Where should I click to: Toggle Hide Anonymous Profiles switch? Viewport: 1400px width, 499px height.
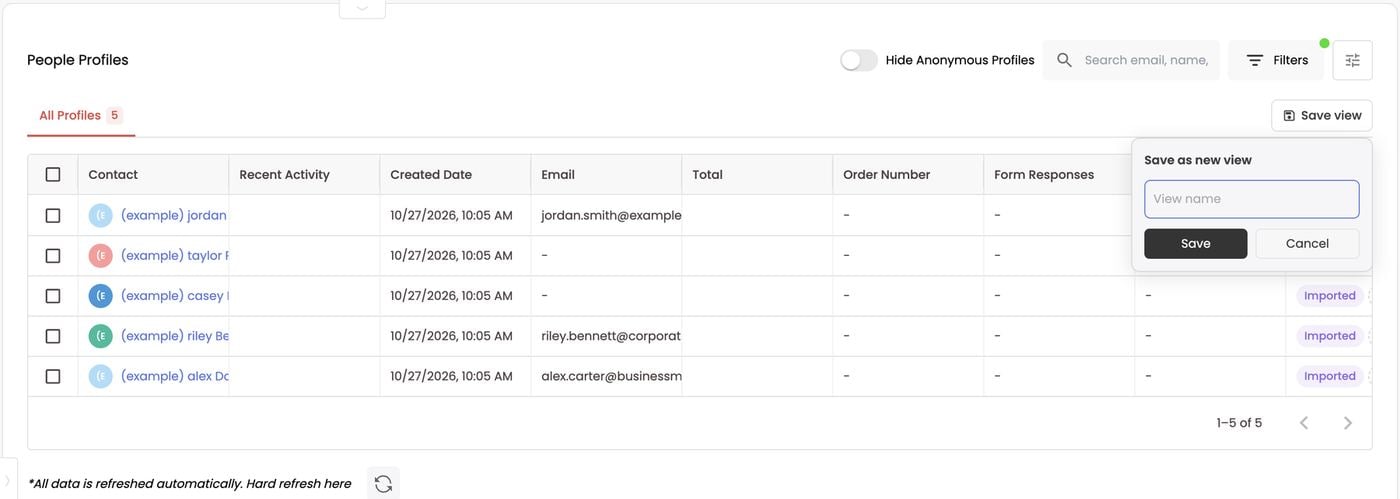[859, 60]
